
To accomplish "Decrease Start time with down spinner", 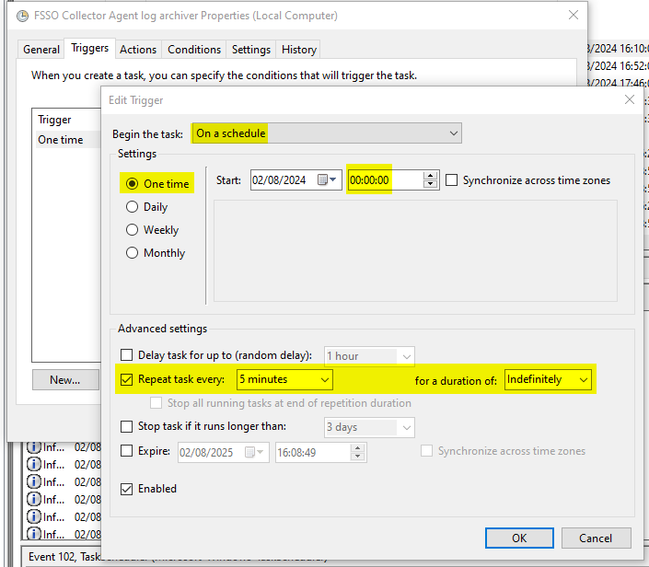I will click(x=430, y=184).
